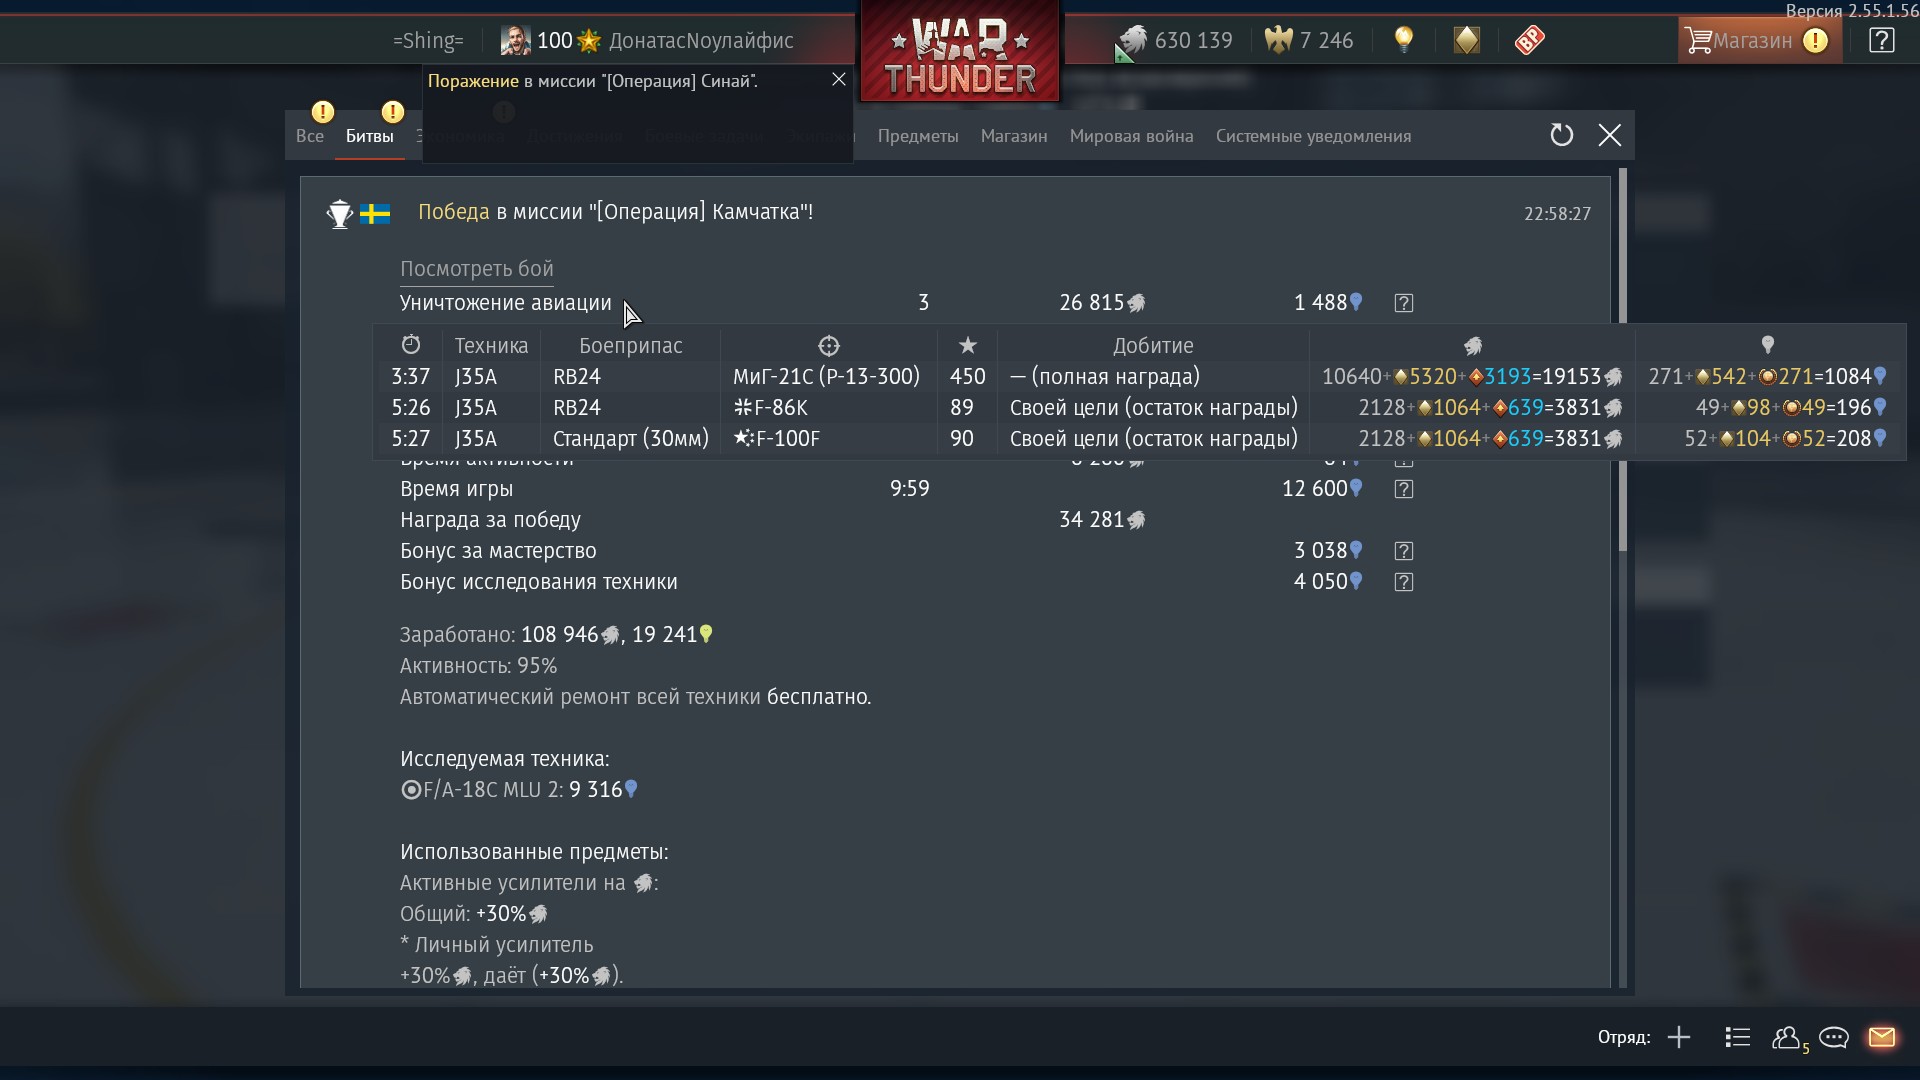Open help for Уничтожение авиации row
The image size is (1920, 1080).
pyautogui.click(x=1404, y=303)
